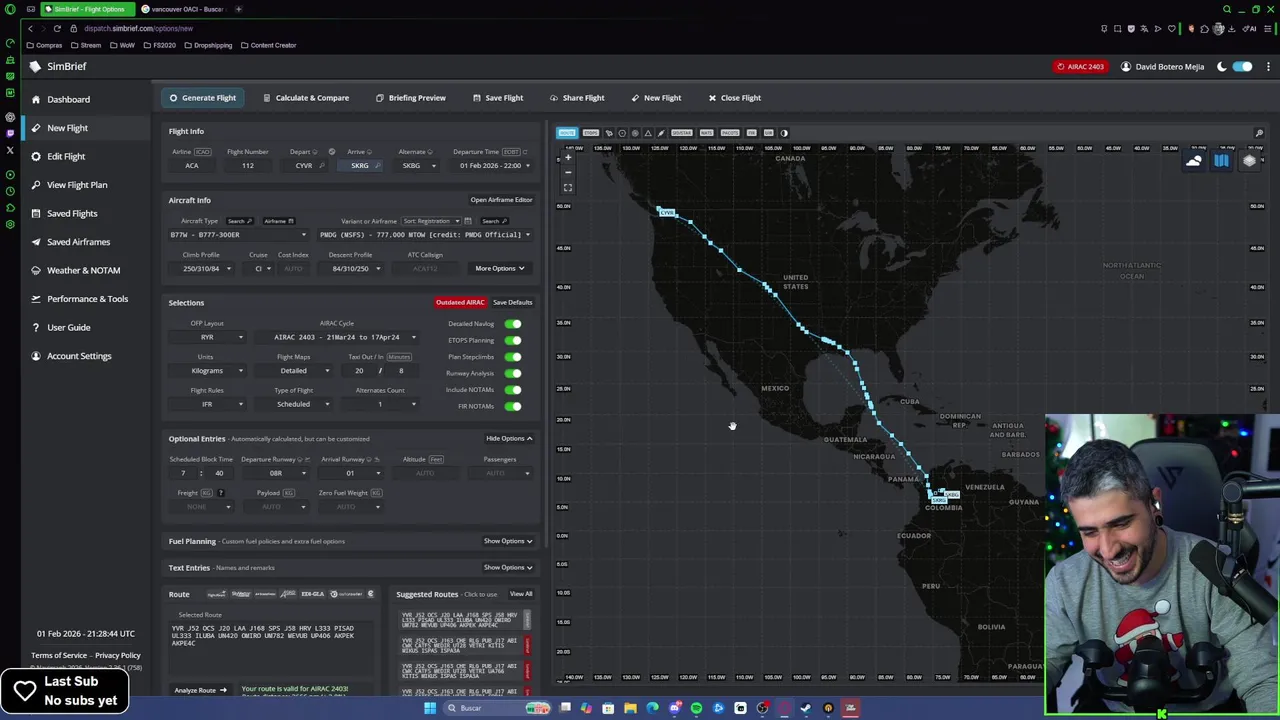The height and width of the screenshot is (720, 1280).
Task: Collapse Optional Entries with Hide Options
Action: tap(509, 438)
